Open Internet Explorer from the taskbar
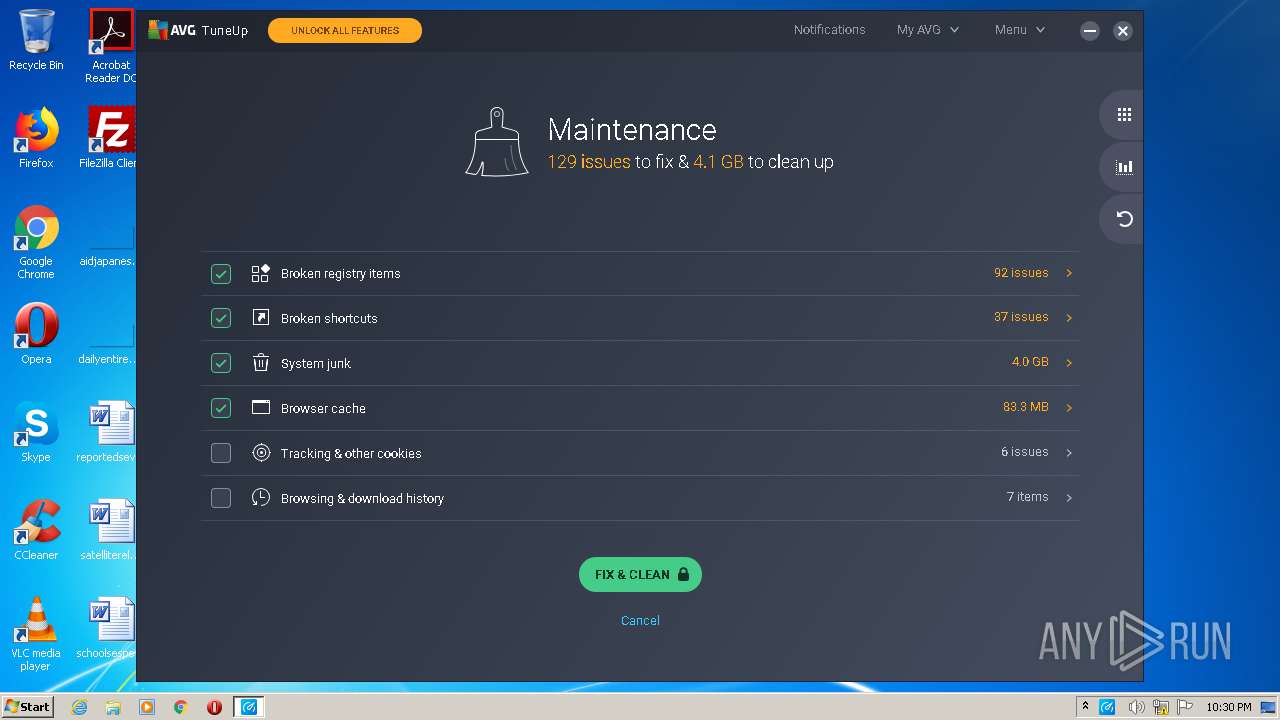 79,707
